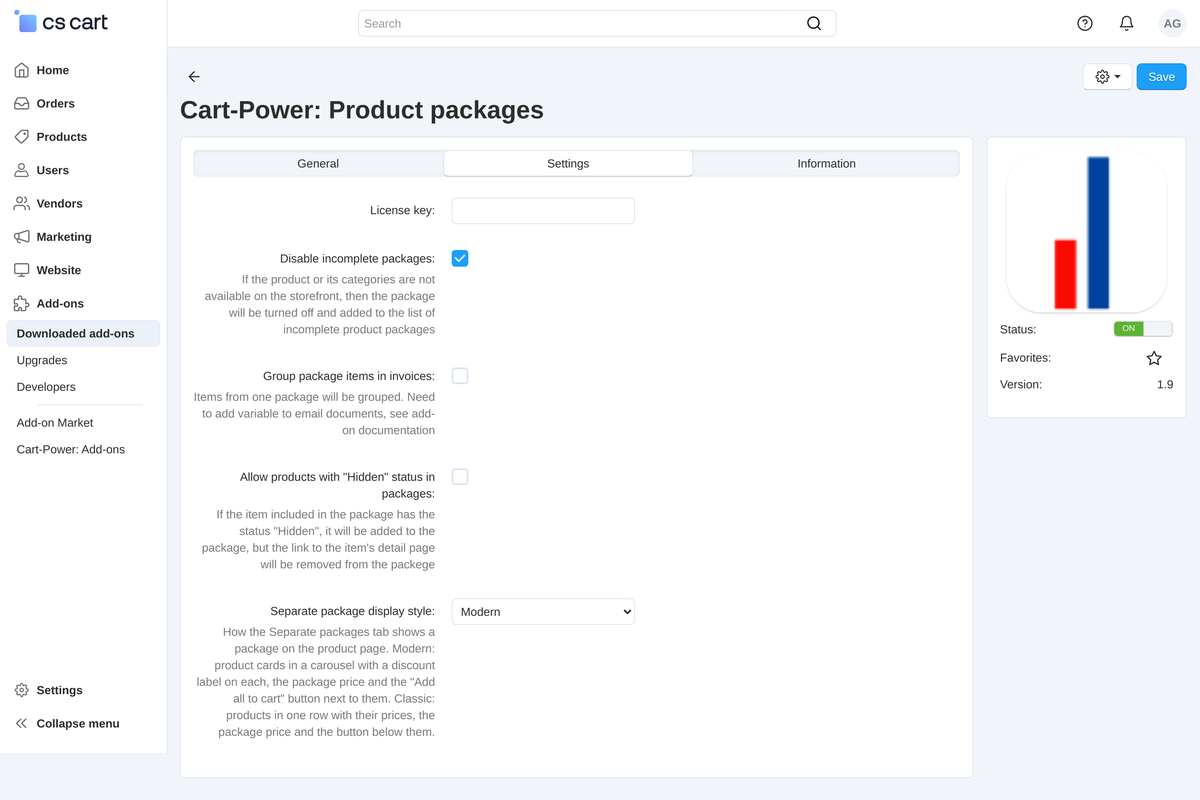Image resolution: width=1200 pixels, height=800 pixels.
Task: Click the Save button
Action: [x=1161, y=77]
